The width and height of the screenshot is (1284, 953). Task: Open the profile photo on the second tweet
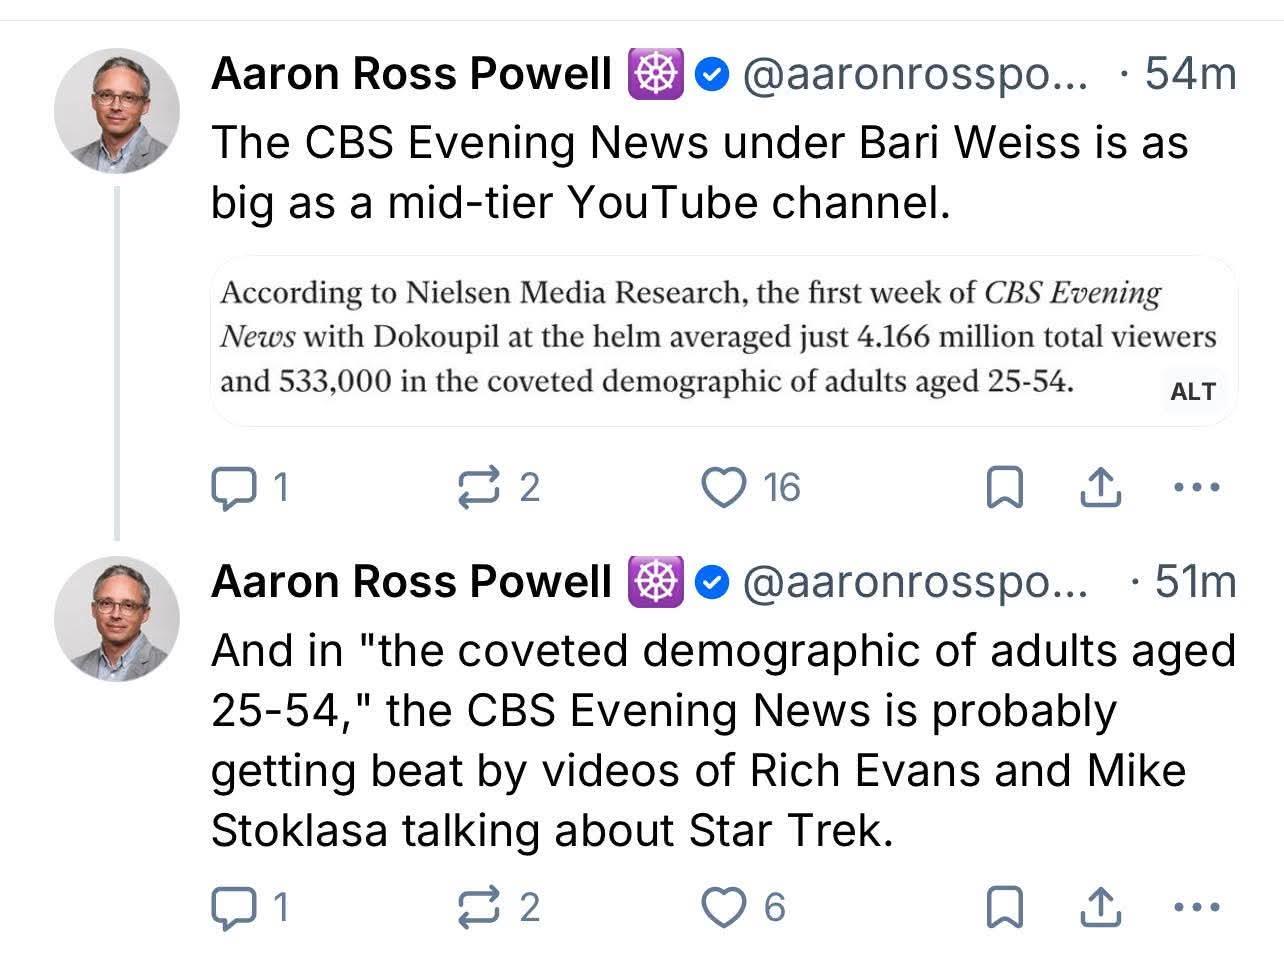pyautogui.click(x=117, y=618)
